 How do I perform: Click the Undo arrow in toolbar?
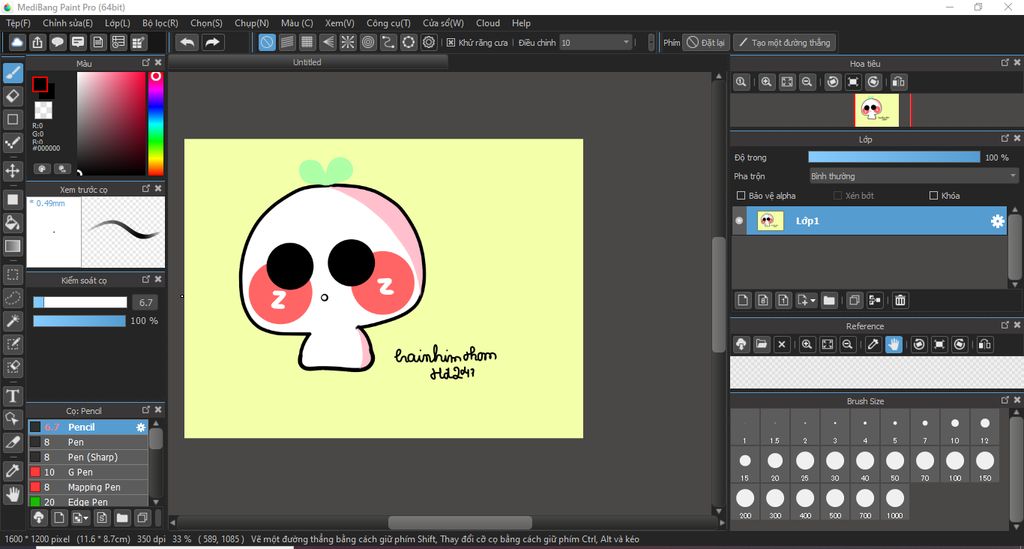point(187,42)
